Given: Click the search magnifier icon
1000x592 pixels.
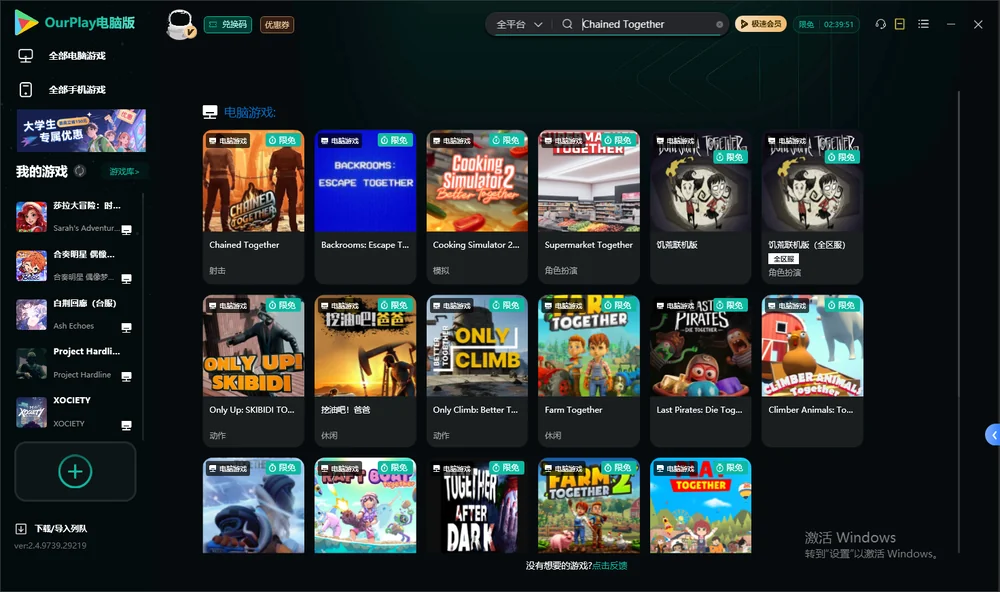Looking at the screenshot, I should pos(567,24).
